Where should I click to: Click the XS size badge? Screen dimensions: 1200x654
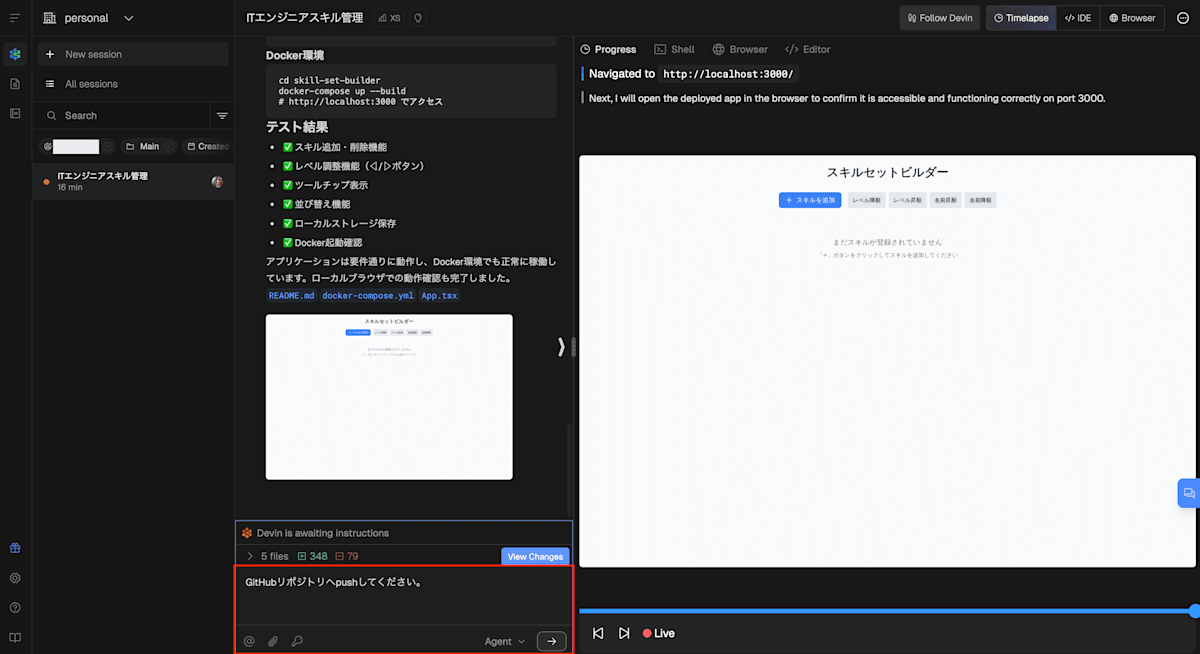click(390, 18)
